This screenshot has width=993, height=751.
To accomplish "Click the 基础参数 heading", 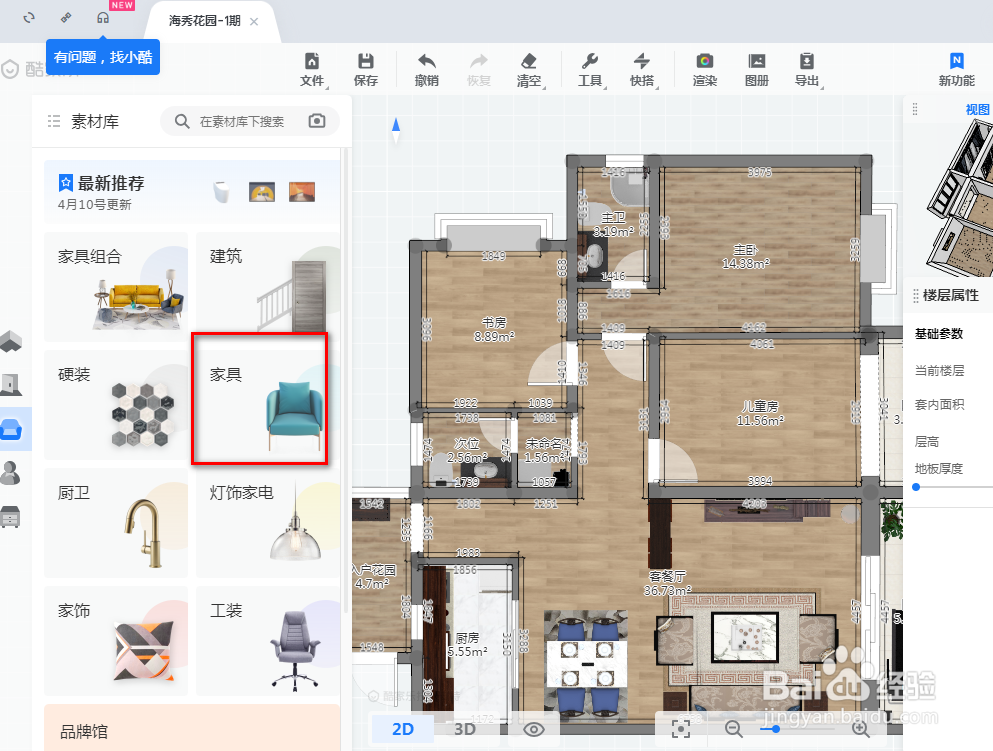I will (x=939, y=334).
